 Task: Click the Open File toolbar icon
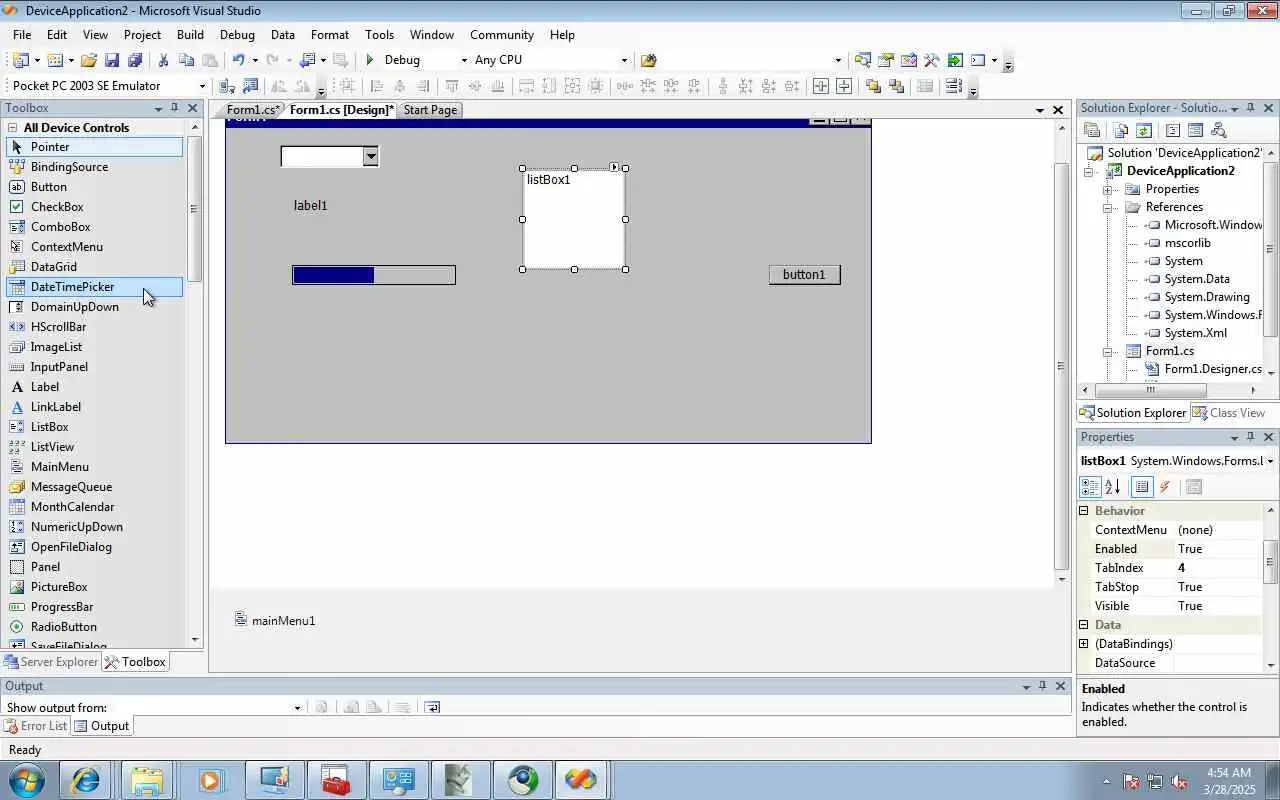click(89, 60)
